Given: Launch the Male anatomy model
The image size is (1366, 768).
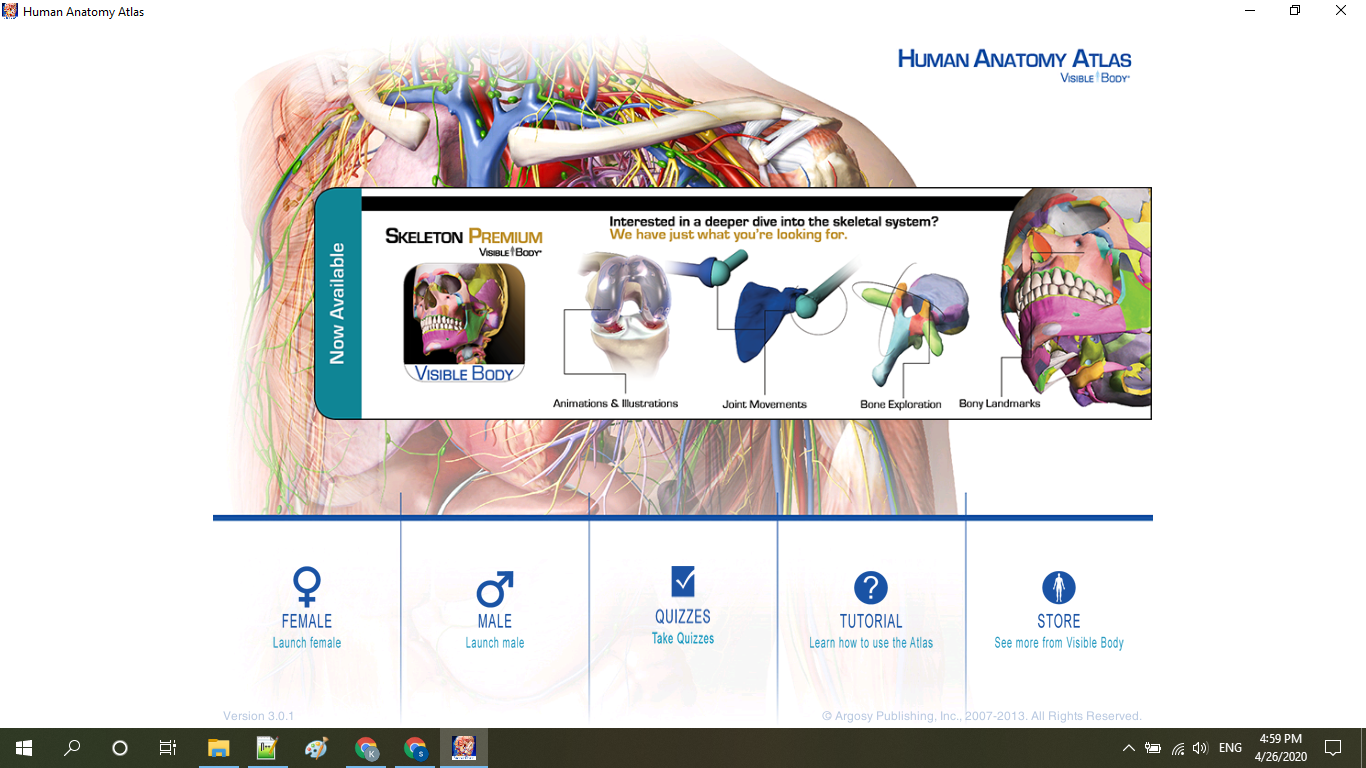Looking at the screenshot, I should [495, 609].
